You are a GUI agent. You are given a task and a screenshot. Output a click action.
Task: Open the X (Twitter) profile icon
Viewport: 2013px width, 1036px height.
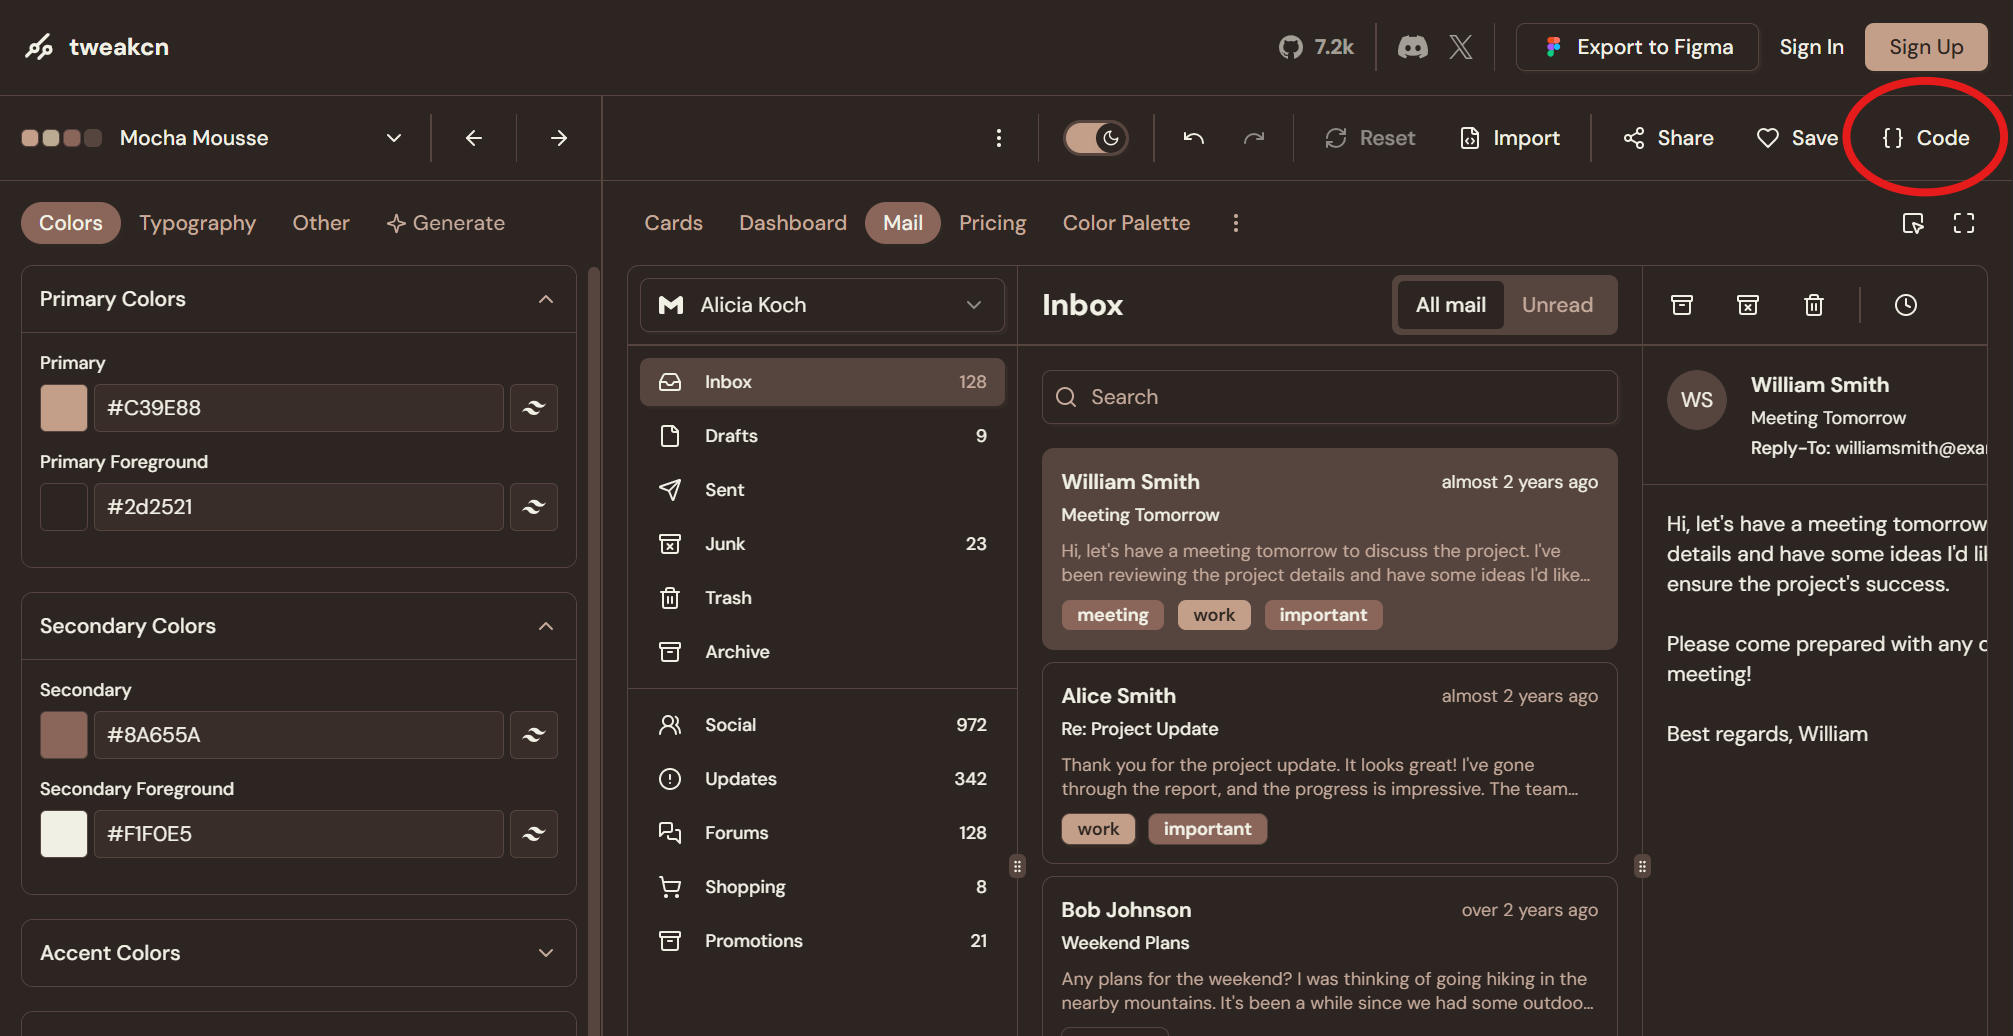tap(1460, 47)
